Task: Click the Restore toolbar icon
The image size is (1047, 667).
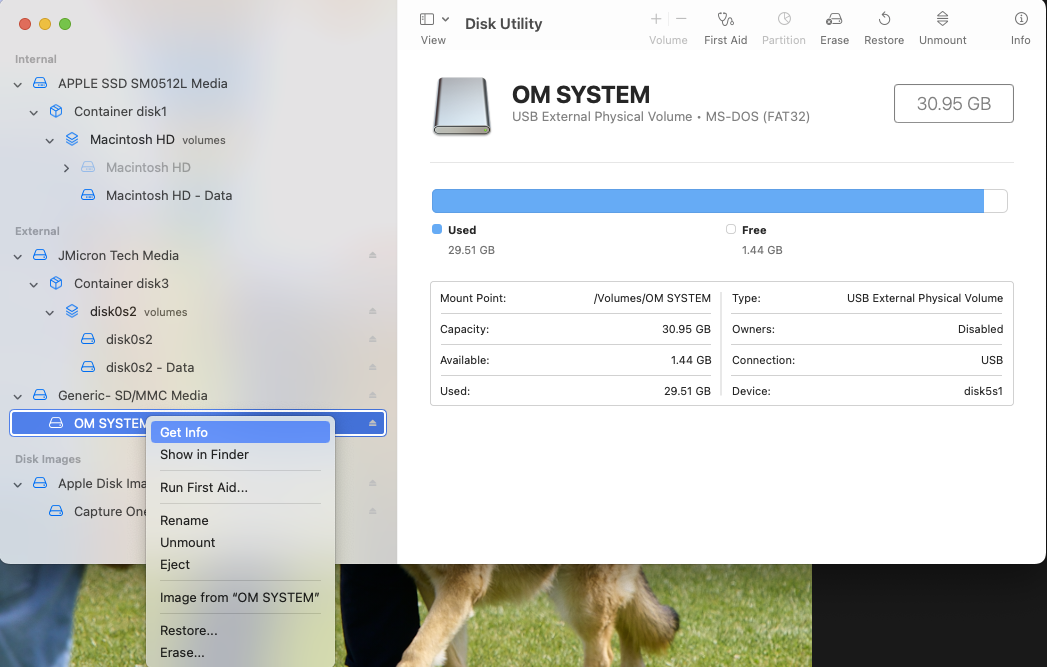Action: pyautogui.click(x=884, y=20)
